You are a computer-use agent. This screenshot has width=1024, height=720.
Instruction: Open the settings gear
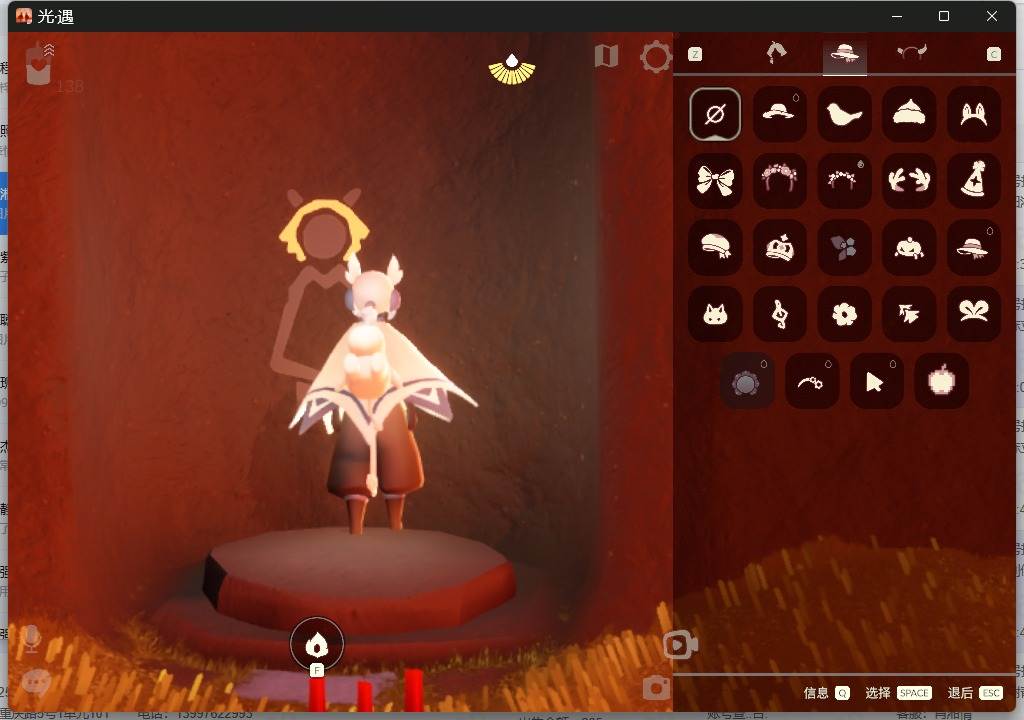[x=656, y=57]
